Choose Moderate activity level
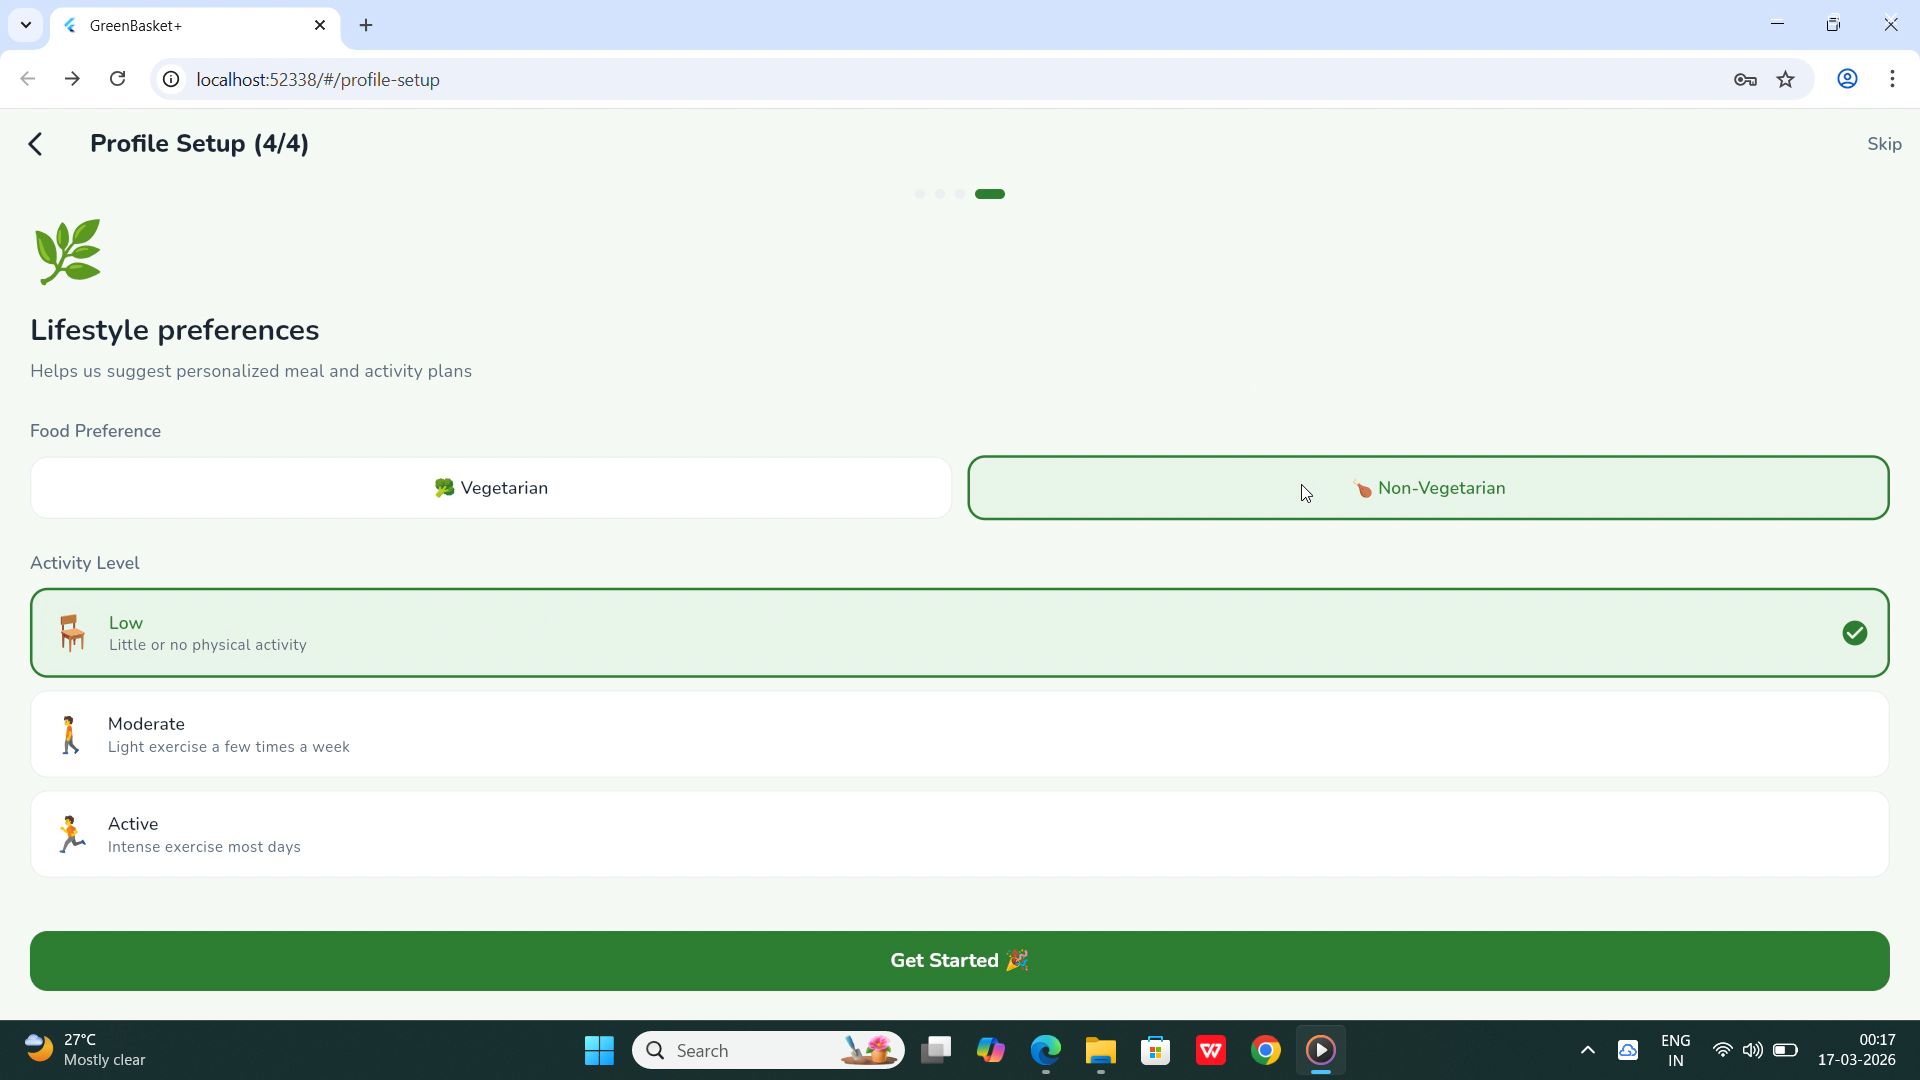Image resolution: width=1920 pixels, height=1080 pixels. 959,734
